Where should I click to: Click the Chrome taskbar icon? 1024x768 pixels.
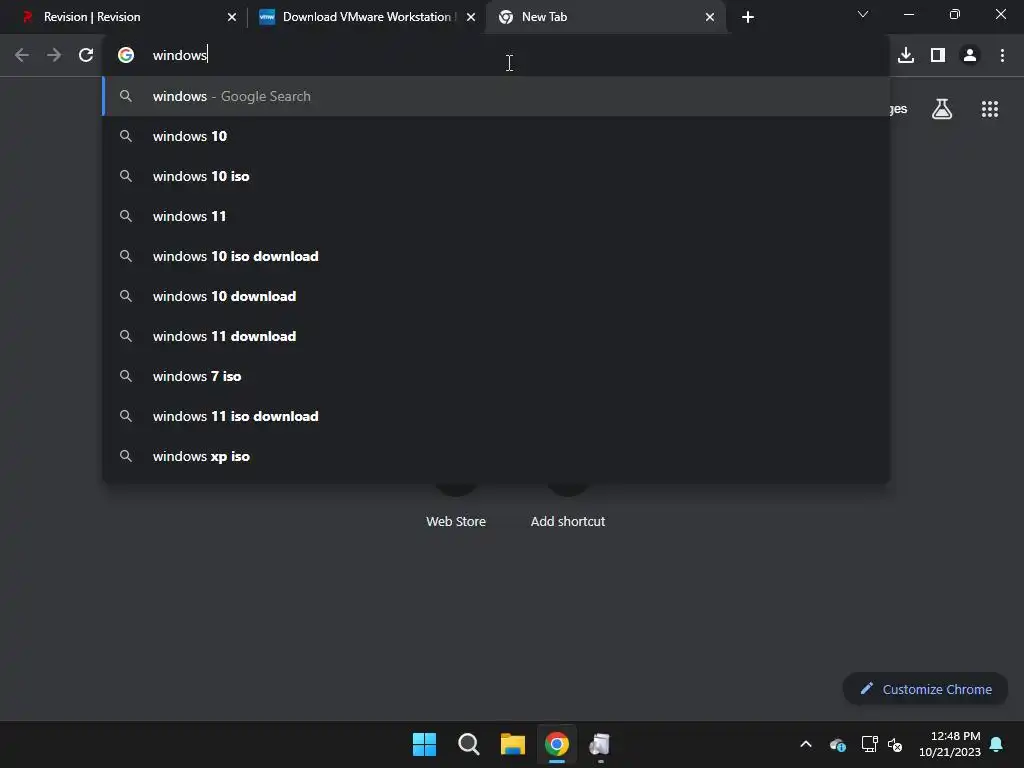click(557, 744)
